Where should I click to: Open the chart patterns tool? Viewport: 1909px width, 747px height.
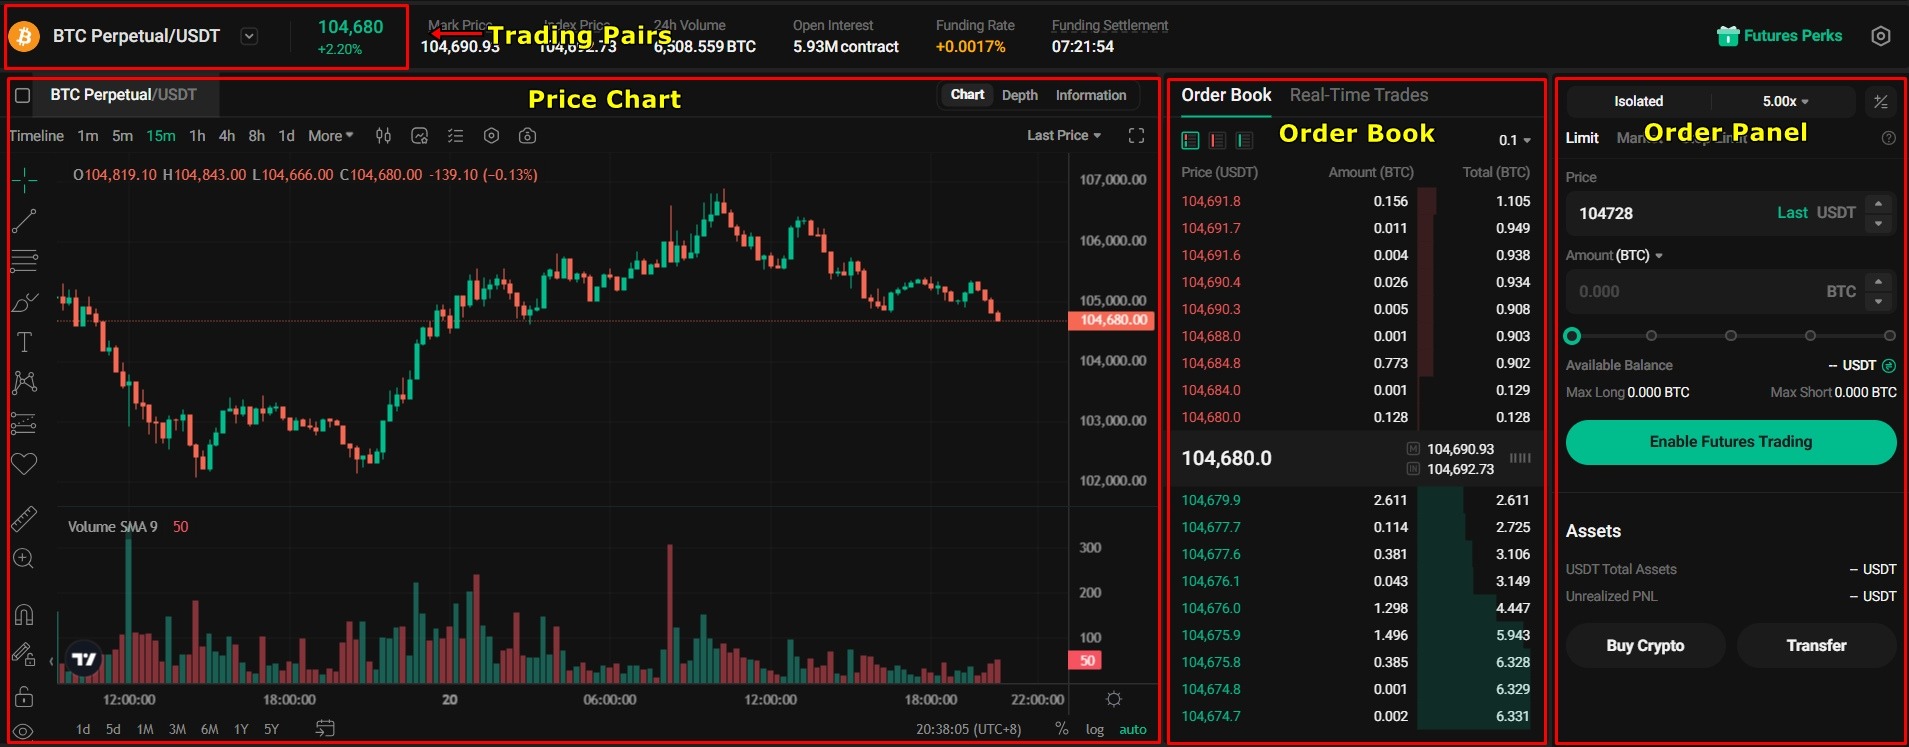coord(24,382)
